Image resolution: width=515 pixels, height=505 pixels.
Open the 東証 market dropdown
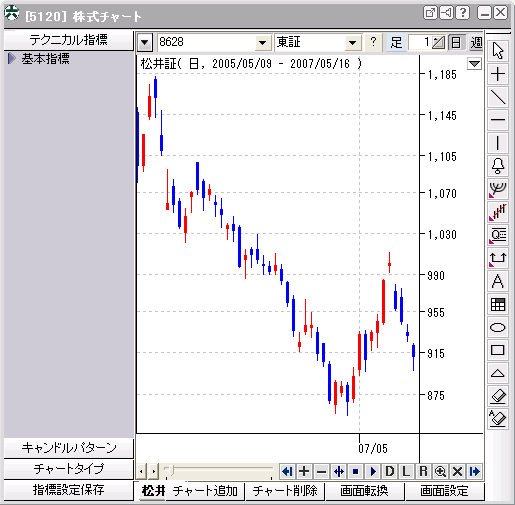click(x=352, y=42)
